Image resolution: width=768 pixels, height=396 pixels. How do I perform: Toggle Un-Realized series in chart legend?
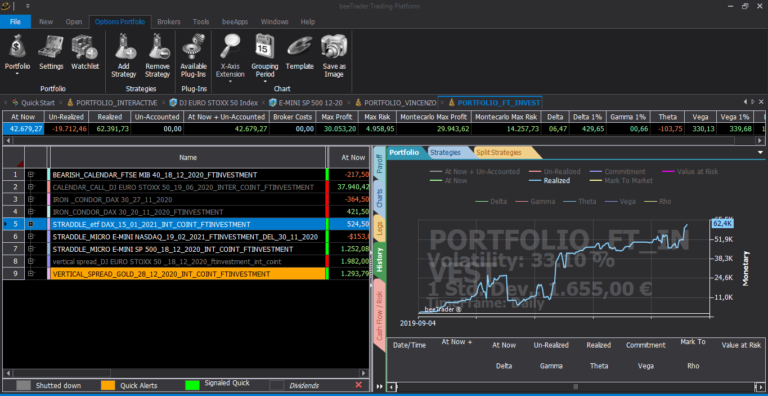[554, 172]
